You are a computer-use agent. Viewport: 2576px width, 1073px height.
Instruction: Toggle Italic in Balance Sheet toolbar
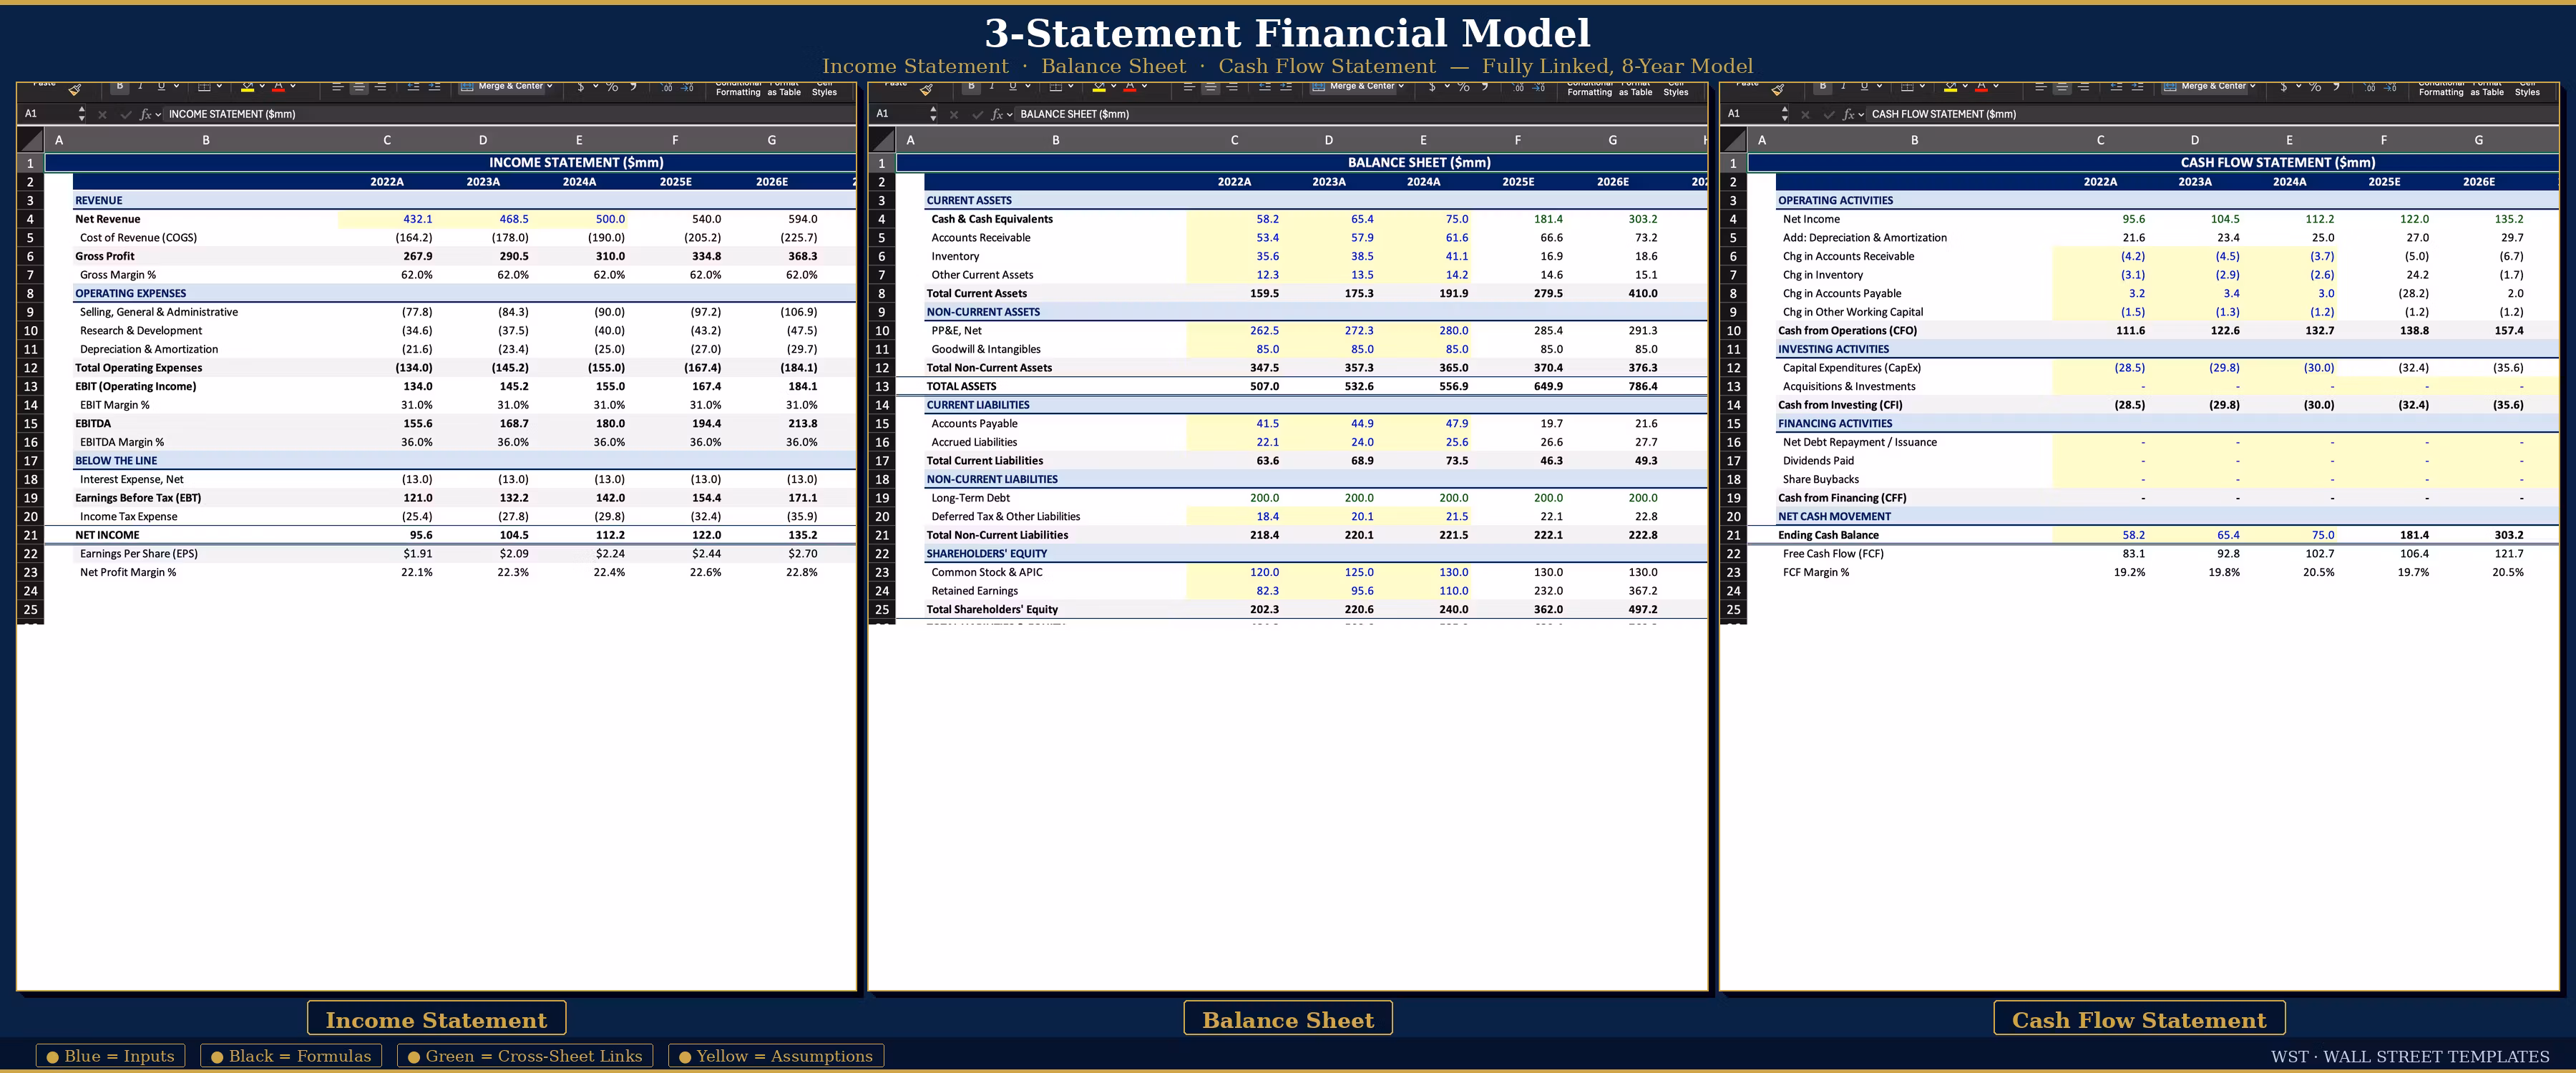(x=993, y=86)
